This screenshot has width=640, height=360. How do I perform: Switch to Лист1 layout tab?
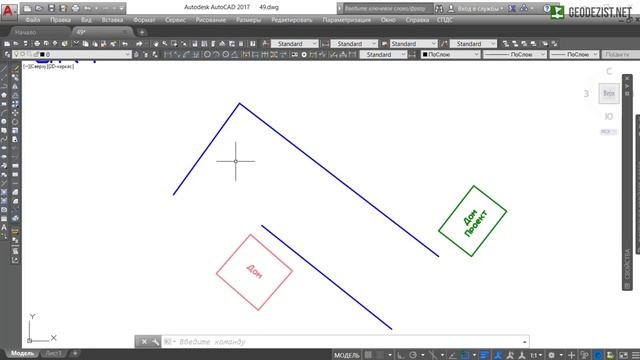pos(53,353)
